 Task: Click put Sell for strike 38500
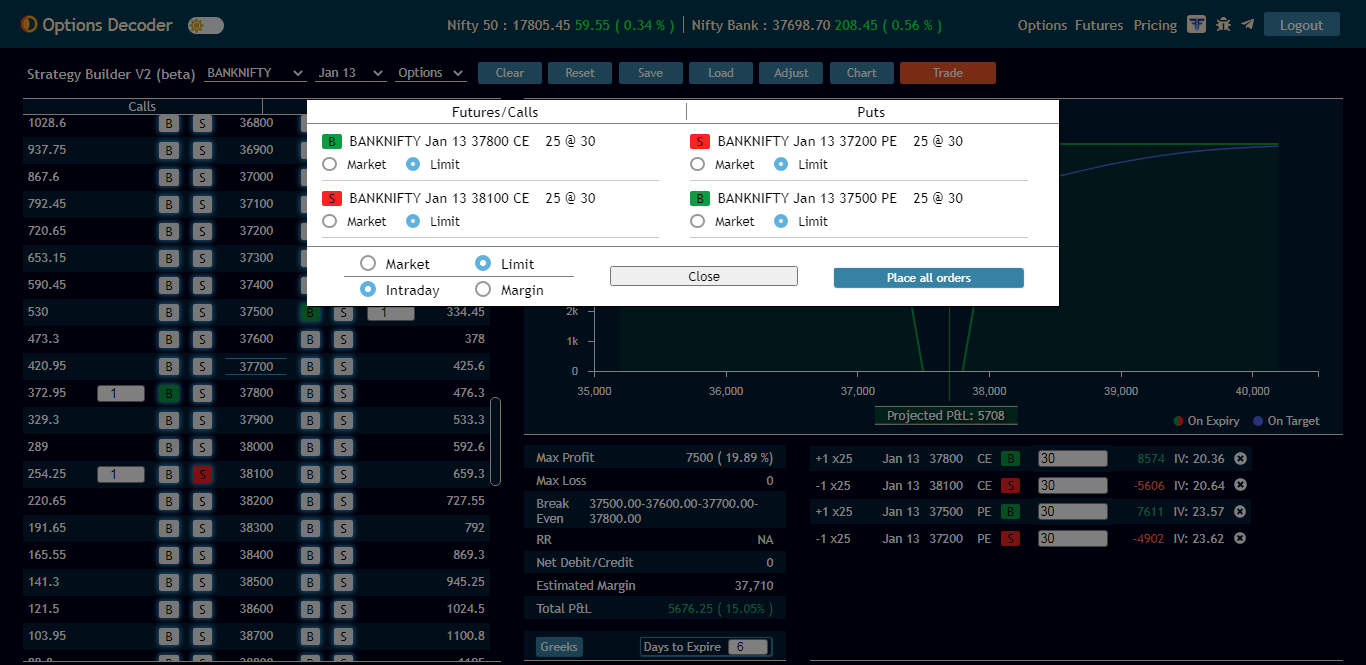tap(343, 582)
